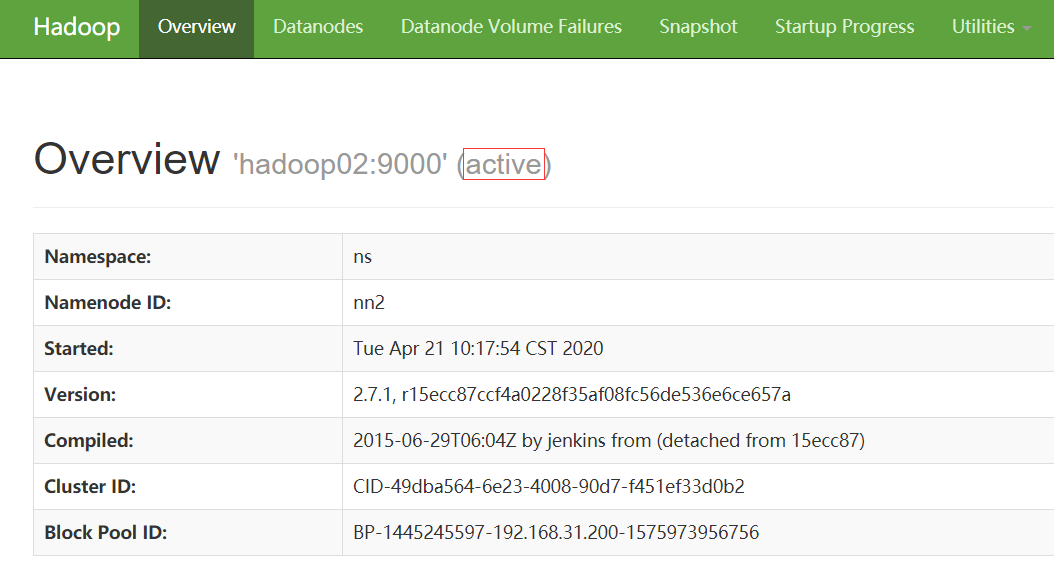Click the Utilities dropdown caret arrow
The height and width of the screenshot is (578, 1054).
point(1027,29)
